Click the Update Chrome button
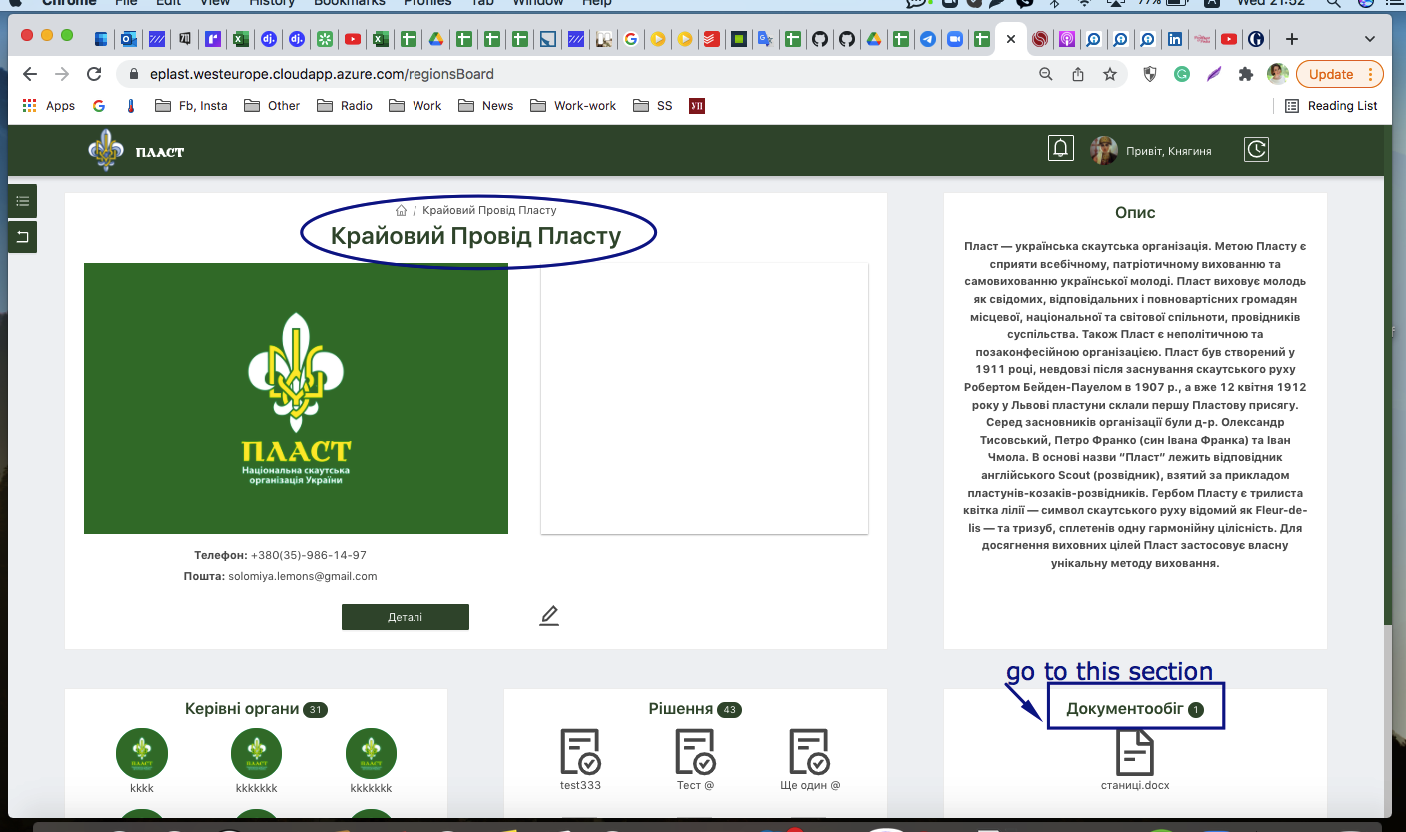Viewport: 1406px width, 832px height. pos(1340,74)
